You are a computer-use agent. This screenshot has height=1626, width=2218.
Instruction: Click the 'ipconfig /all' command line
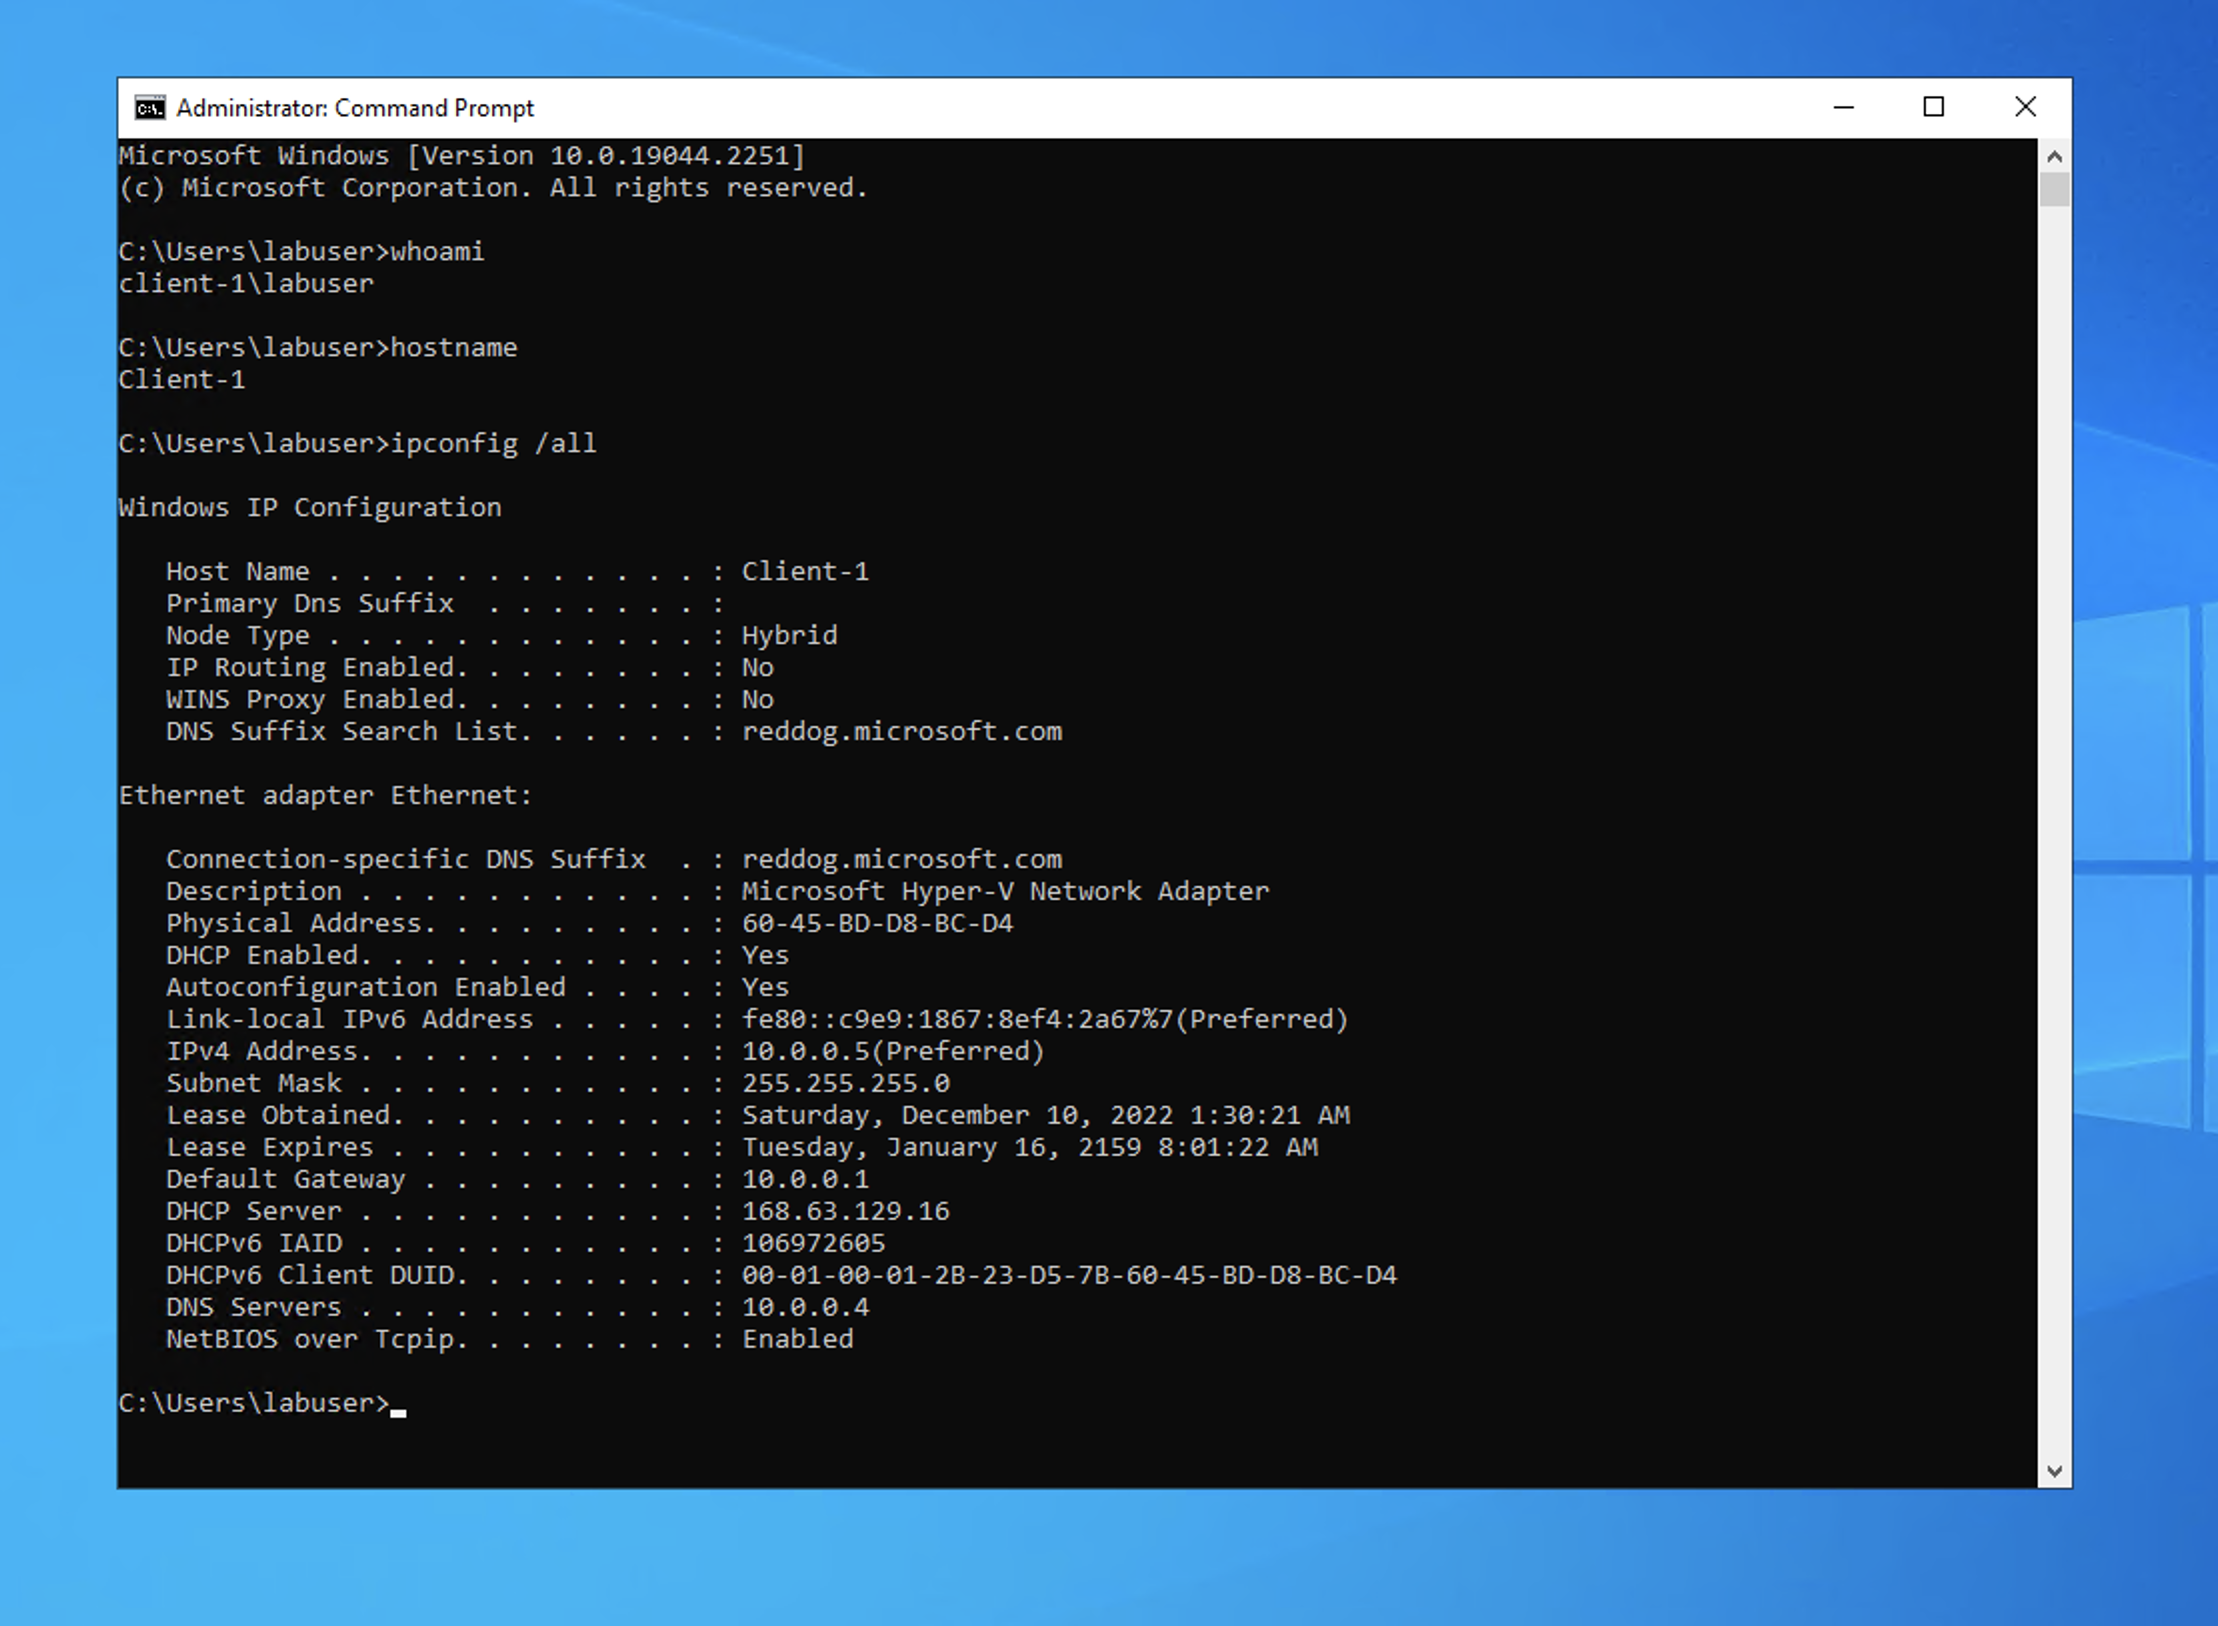coord(357,444)
